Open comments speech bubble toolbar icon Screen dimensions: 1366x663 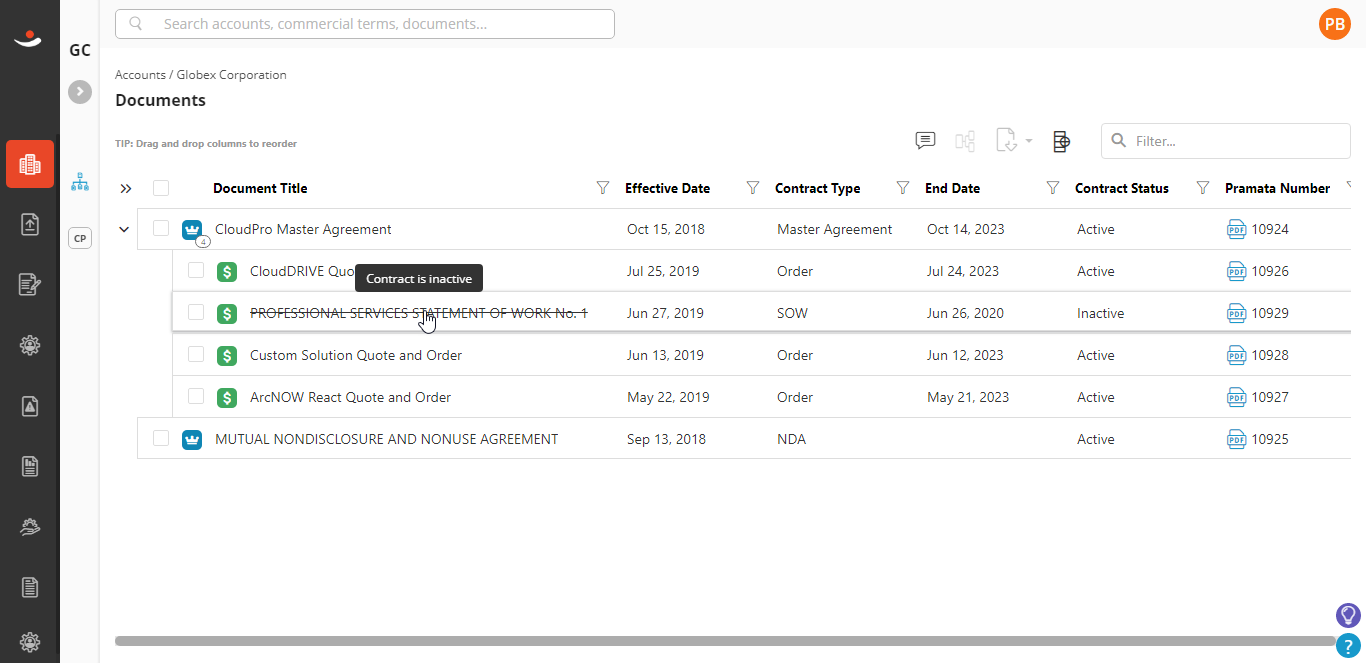926,141
